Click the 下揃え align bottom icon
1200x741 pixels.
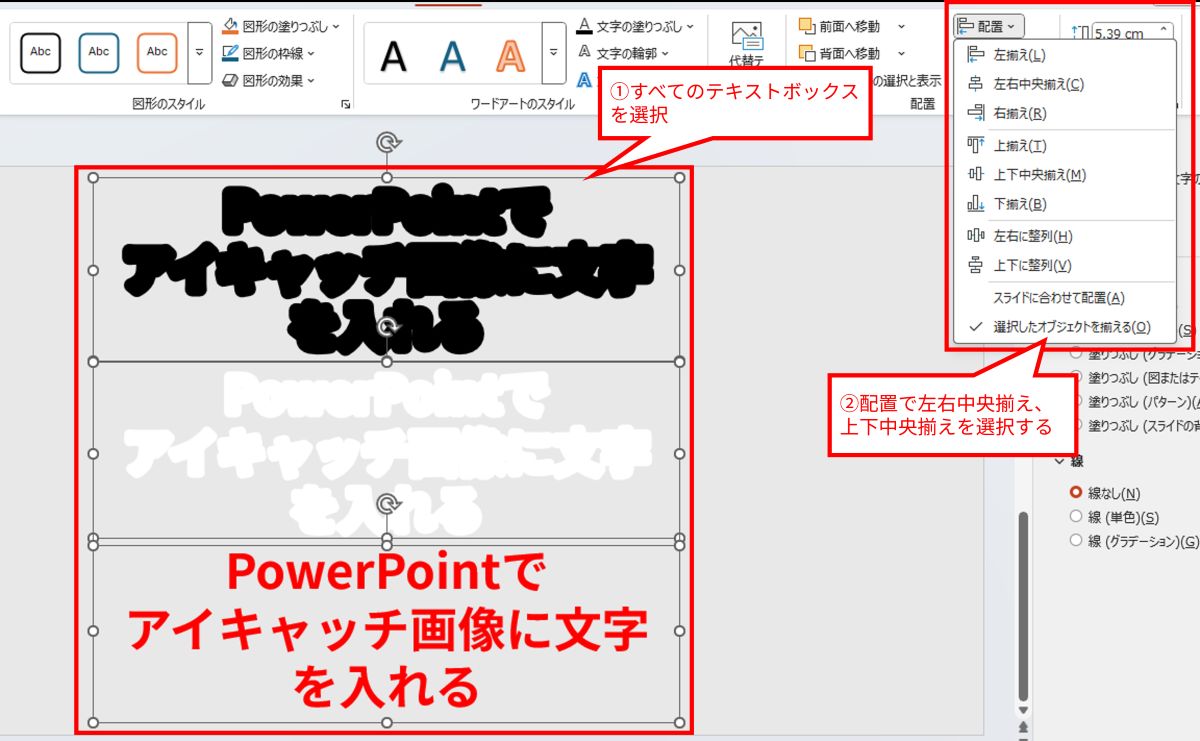pyautogui.click(x=976, y=205)
